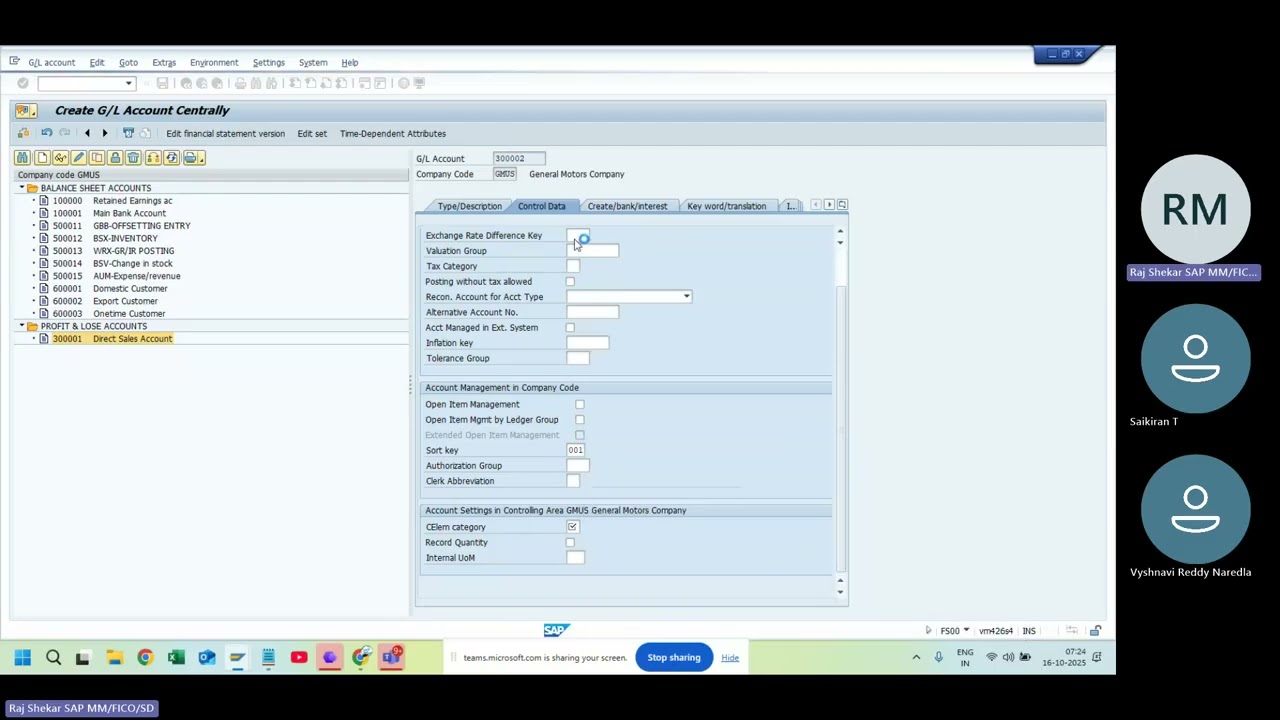Switch to the Create/bank/interest tab
Viewport: 1280px width, 720px height.
coord(627,206)
